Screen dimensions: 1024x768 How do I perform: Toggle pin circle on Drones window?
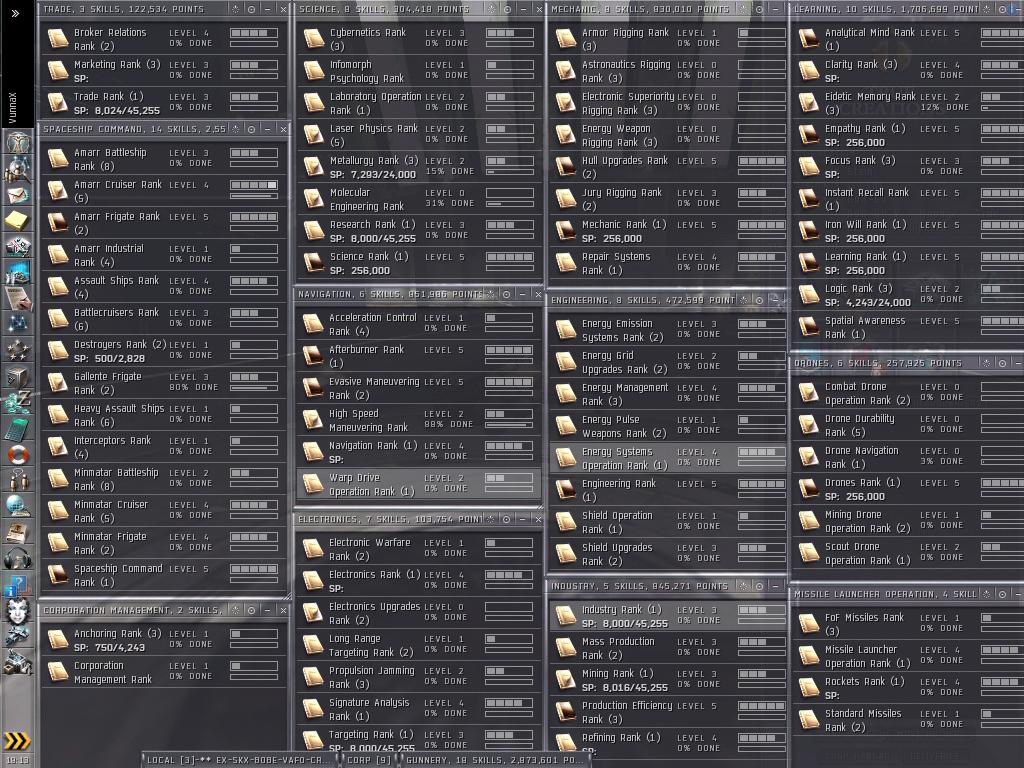click(x=1002, y=363)
